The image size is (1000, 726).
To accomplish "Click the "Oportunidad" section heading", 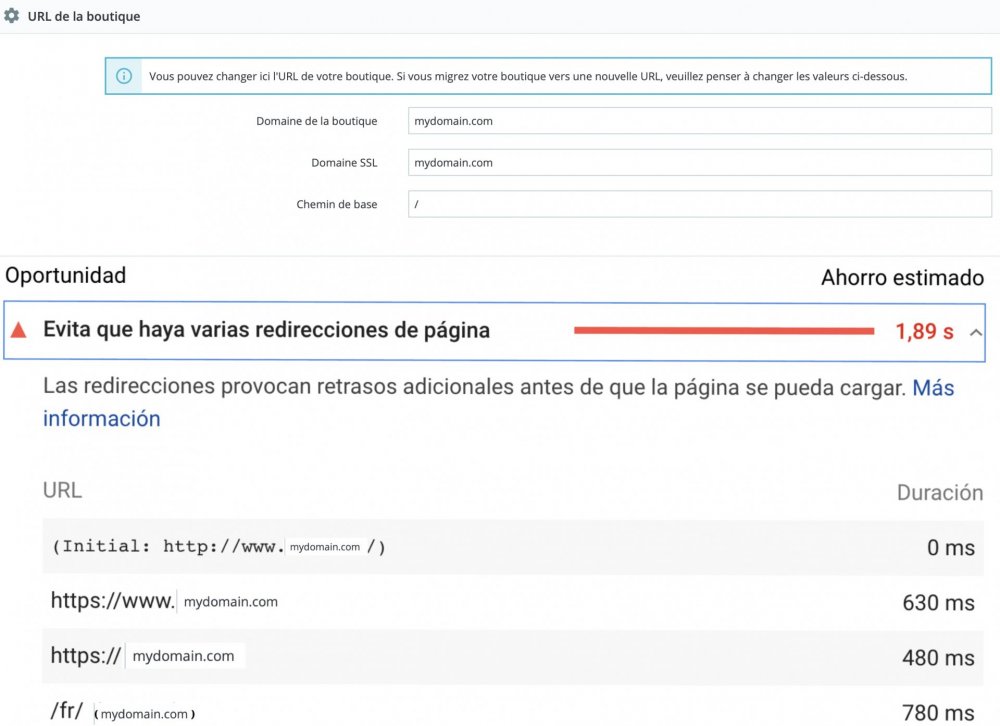I will tap(65, 275).
